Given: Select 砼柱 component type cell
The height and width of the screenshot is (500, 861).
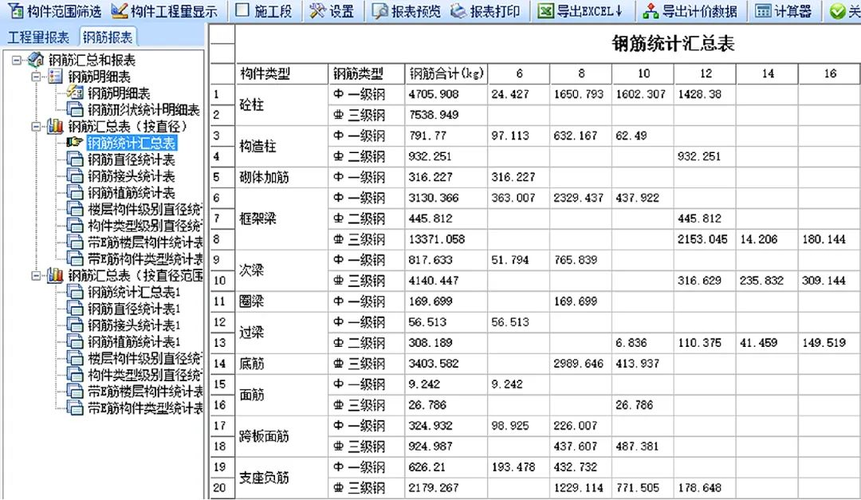Looking at the screenshot, I should click(x=282, y=105).
